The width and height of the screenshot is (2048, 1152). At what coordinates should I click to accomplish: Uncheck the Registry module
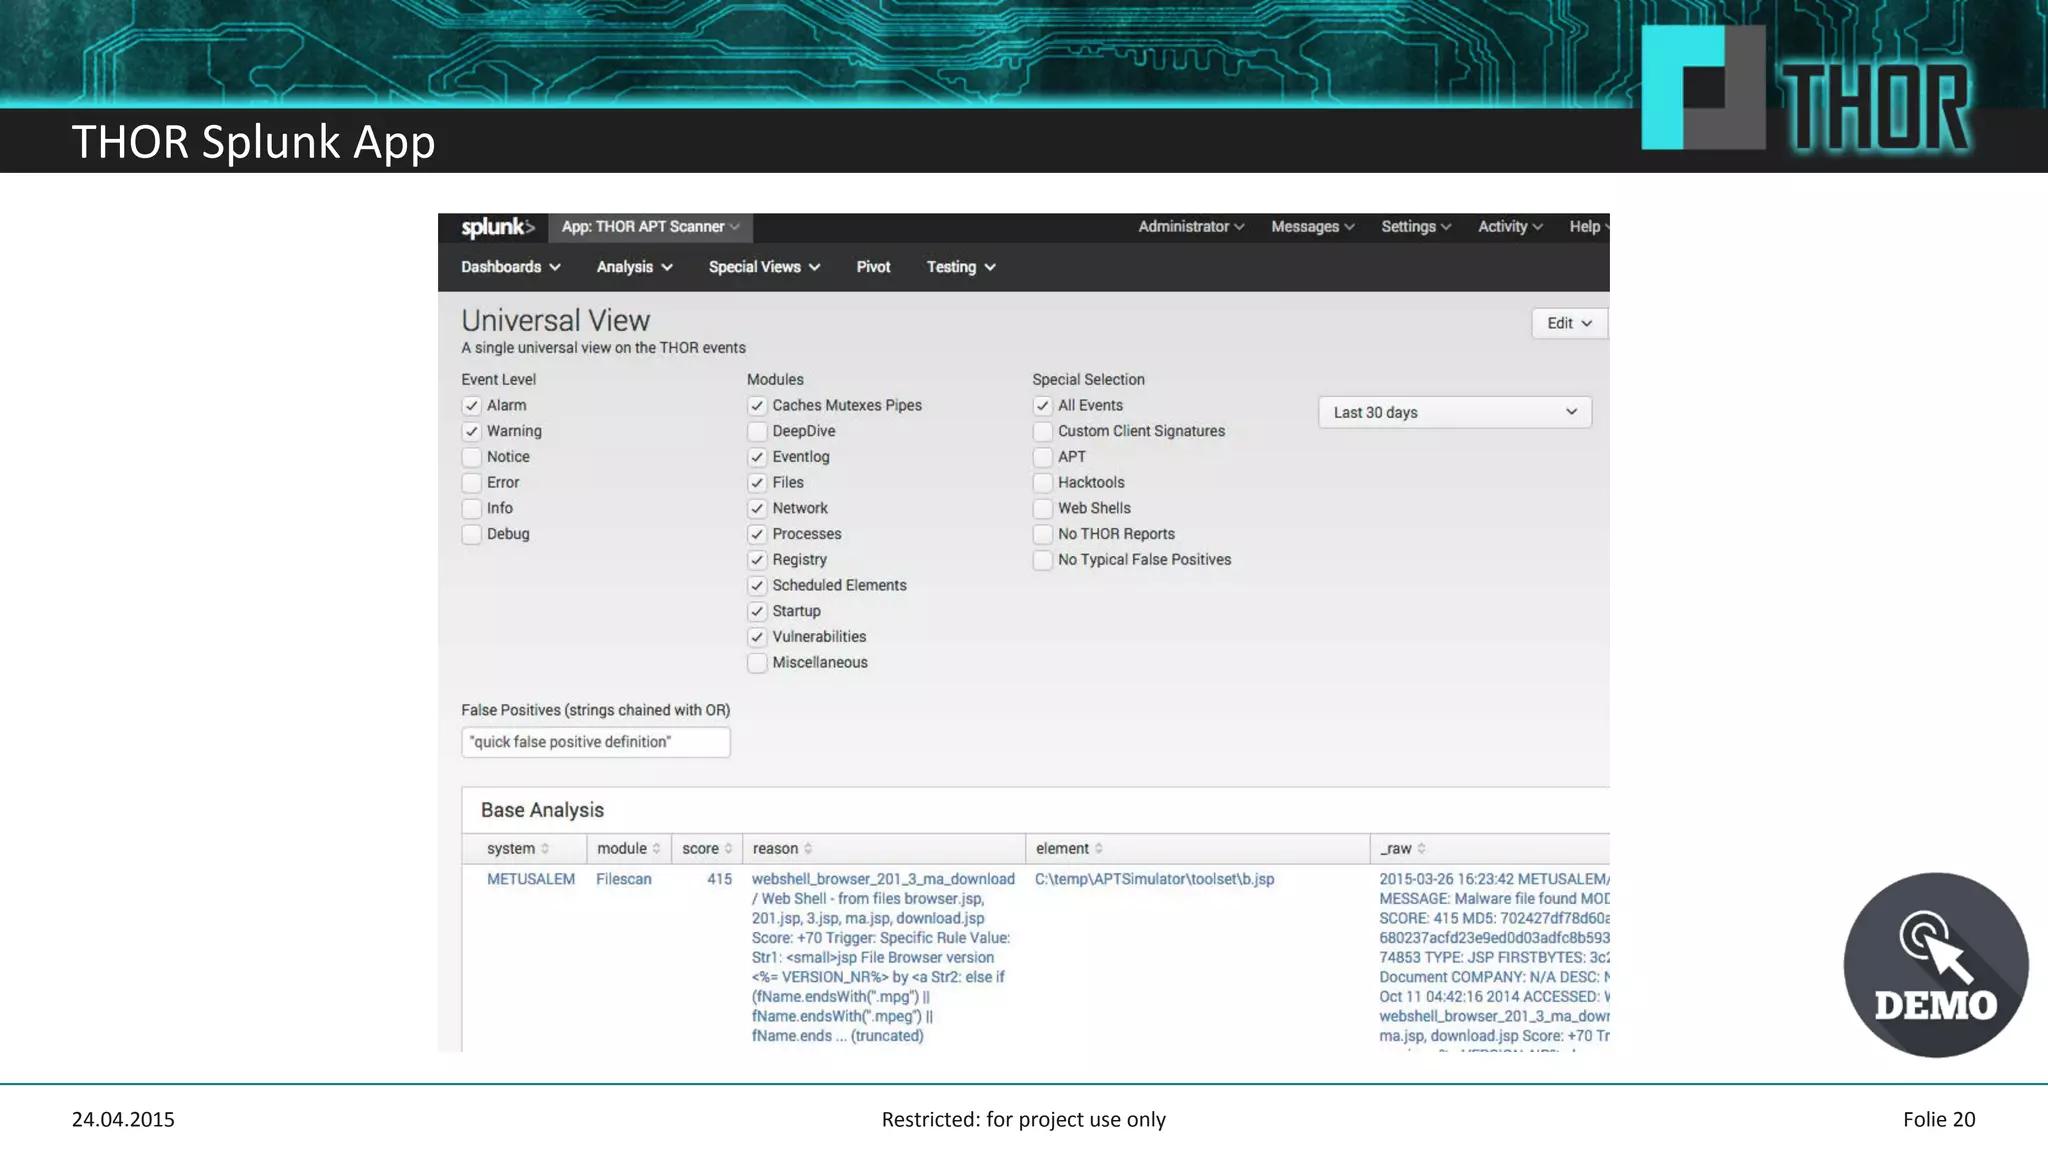tap(757, 560)
